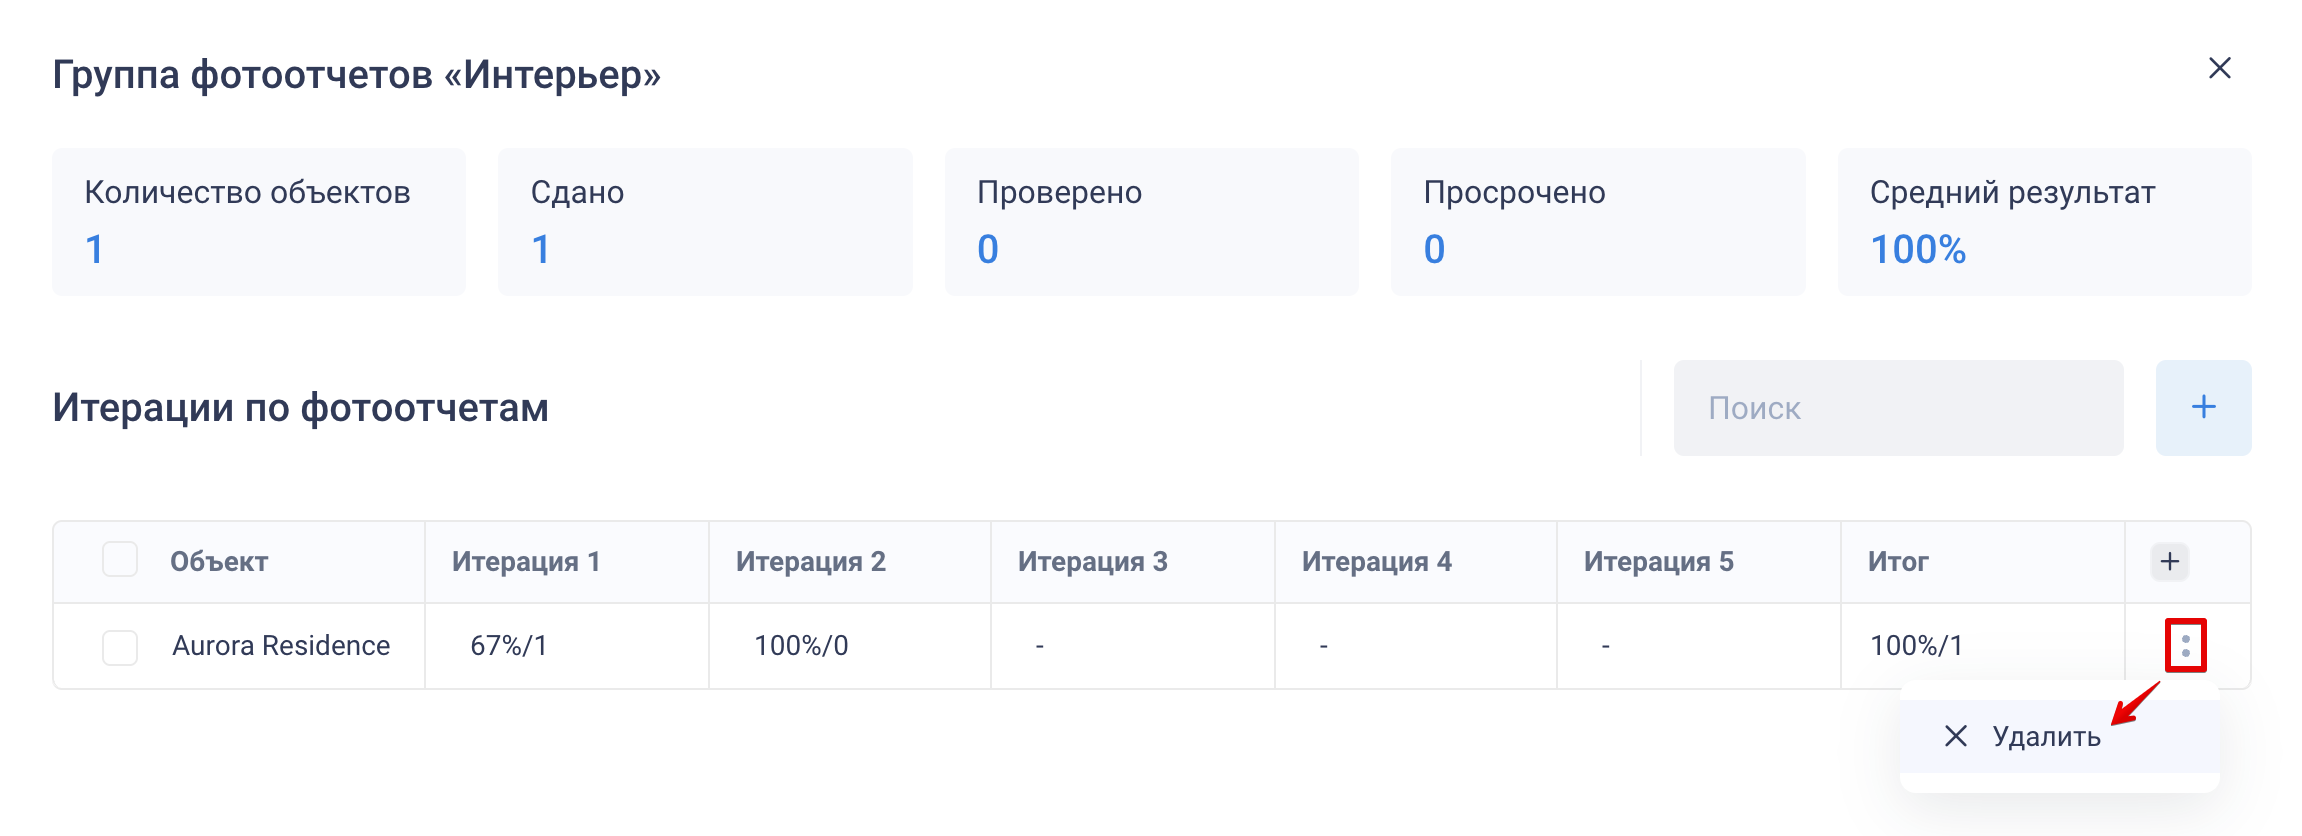Click the Итог value 100%/1
This screenshot has width=2302, height=836.
pyautogui.click(x=1915, y=646)
